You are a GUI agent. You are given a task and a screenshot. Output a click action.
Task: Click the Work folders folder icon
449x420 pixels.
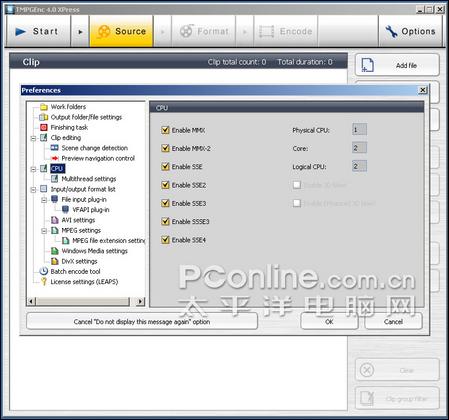point(44,107)
